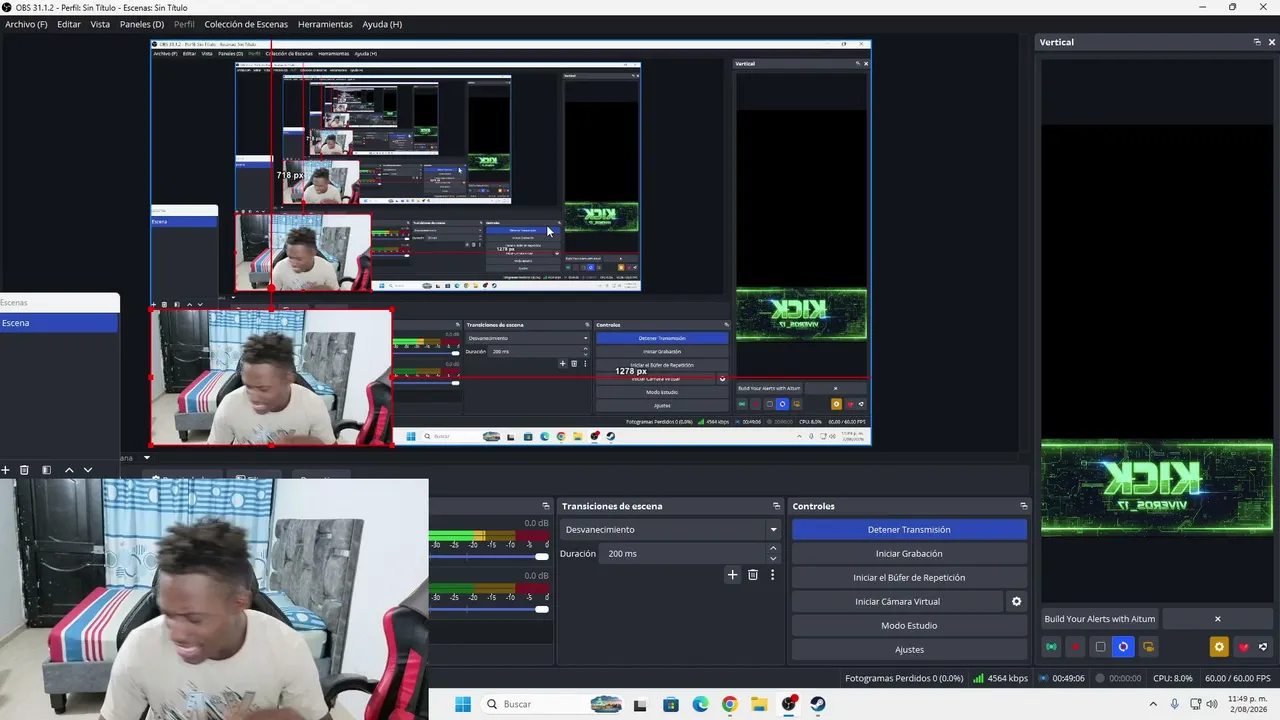Remove the selected scene transition
Screen dimensions: 1280x720
tap(753, 575)
